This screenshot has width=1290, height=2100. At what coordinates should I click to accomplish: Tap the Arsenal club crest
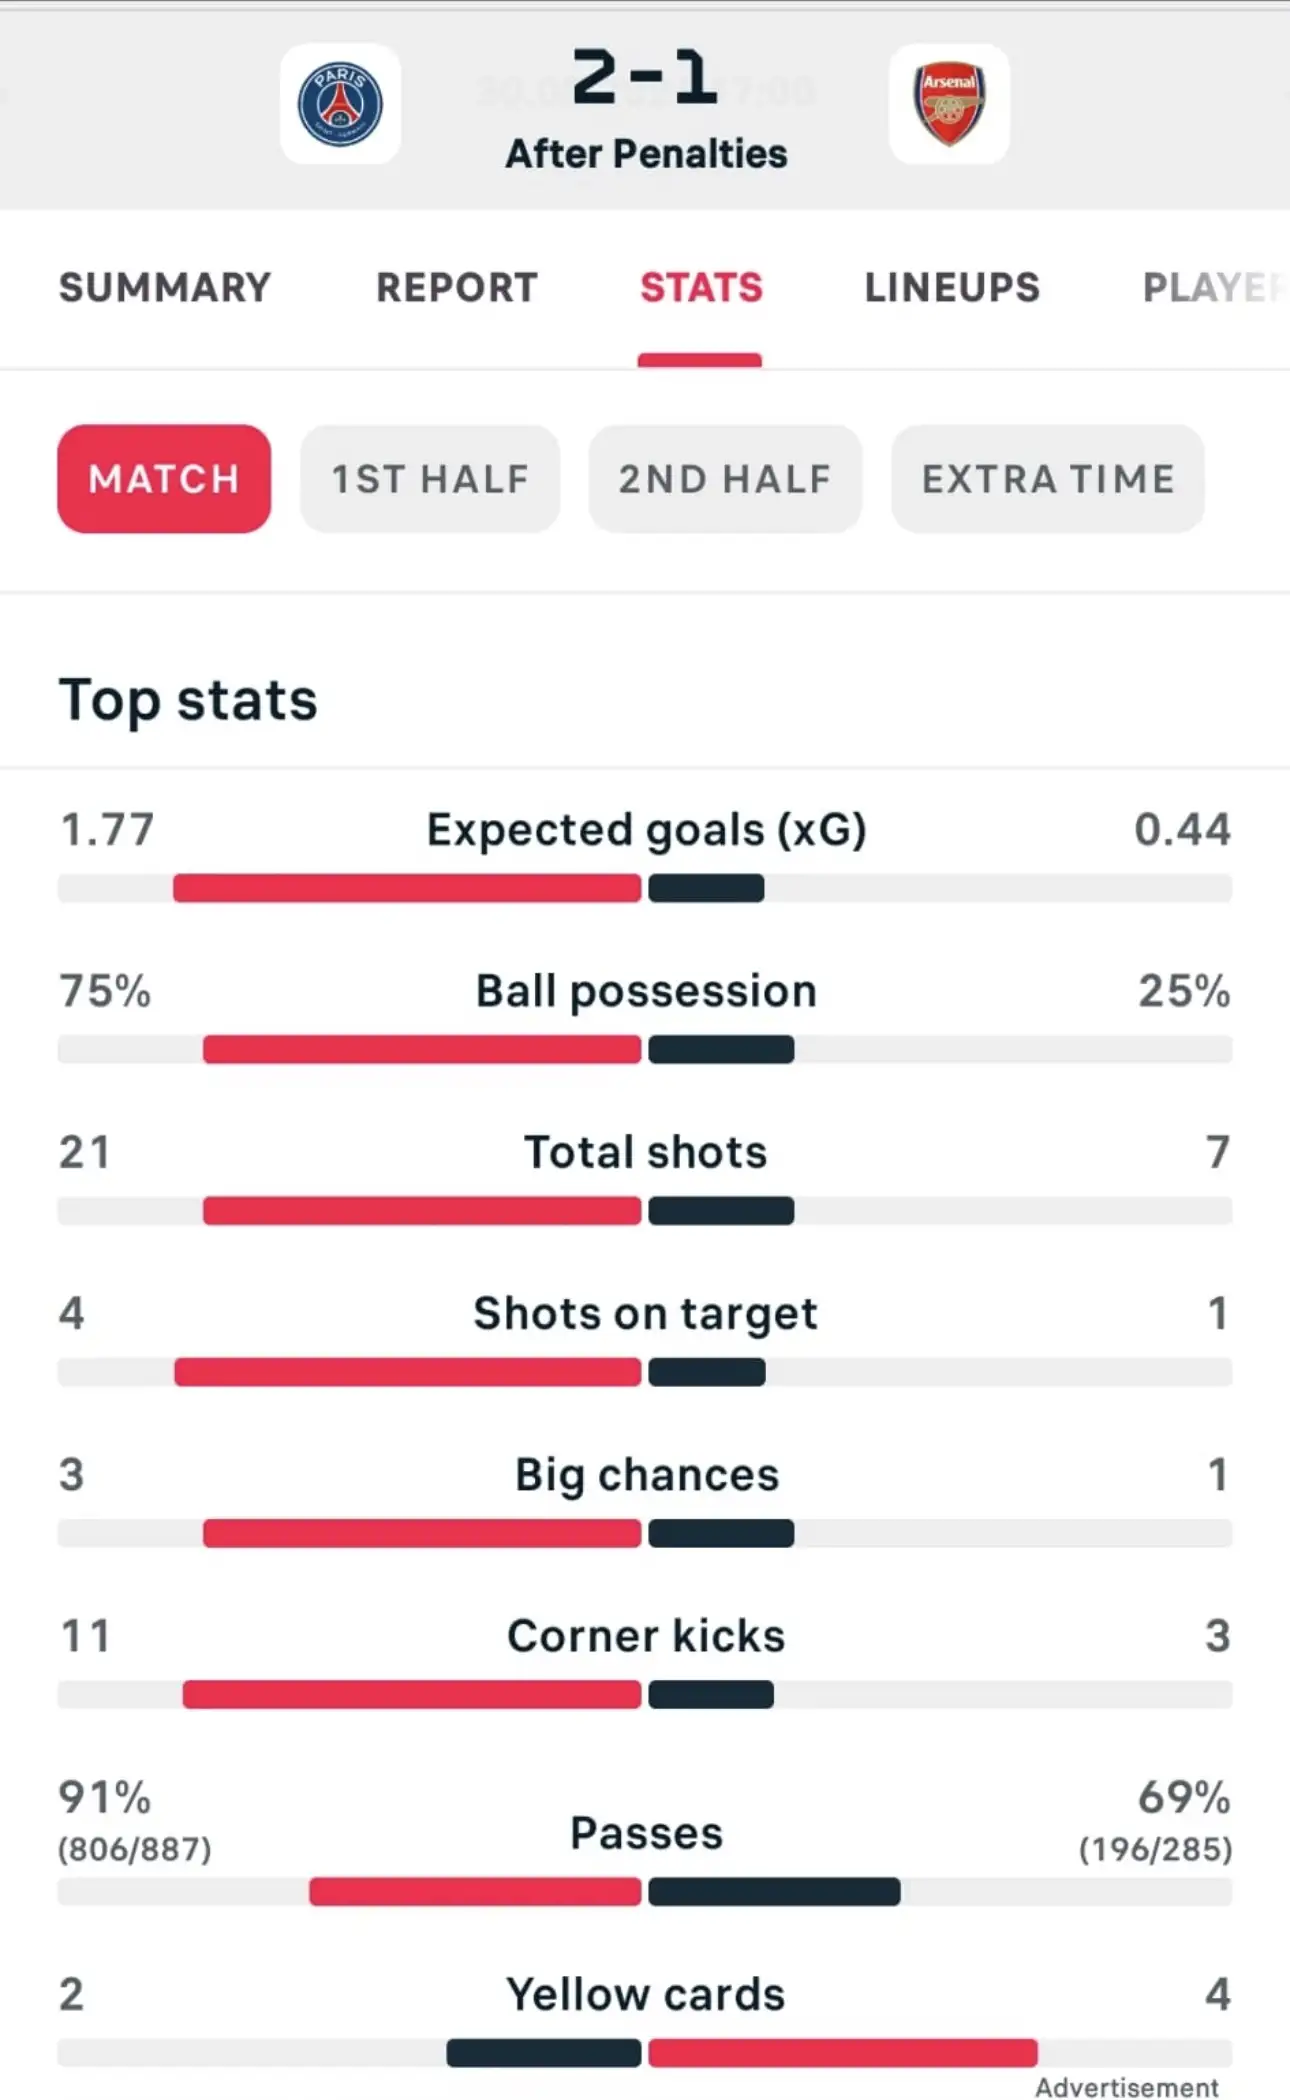[949, 104]
